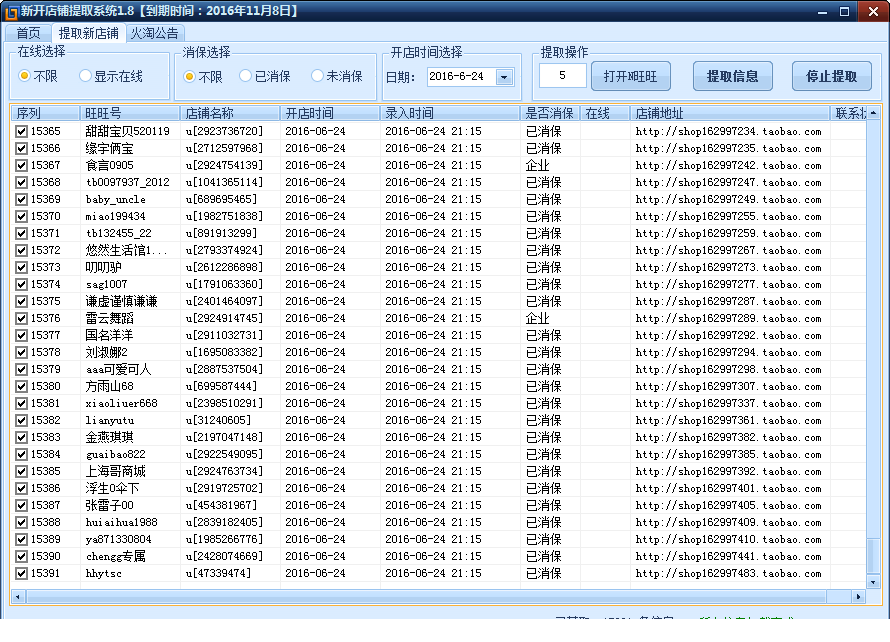Click the 停止提取 button
This screenshot has width=890, height=642.
point(832,76)
